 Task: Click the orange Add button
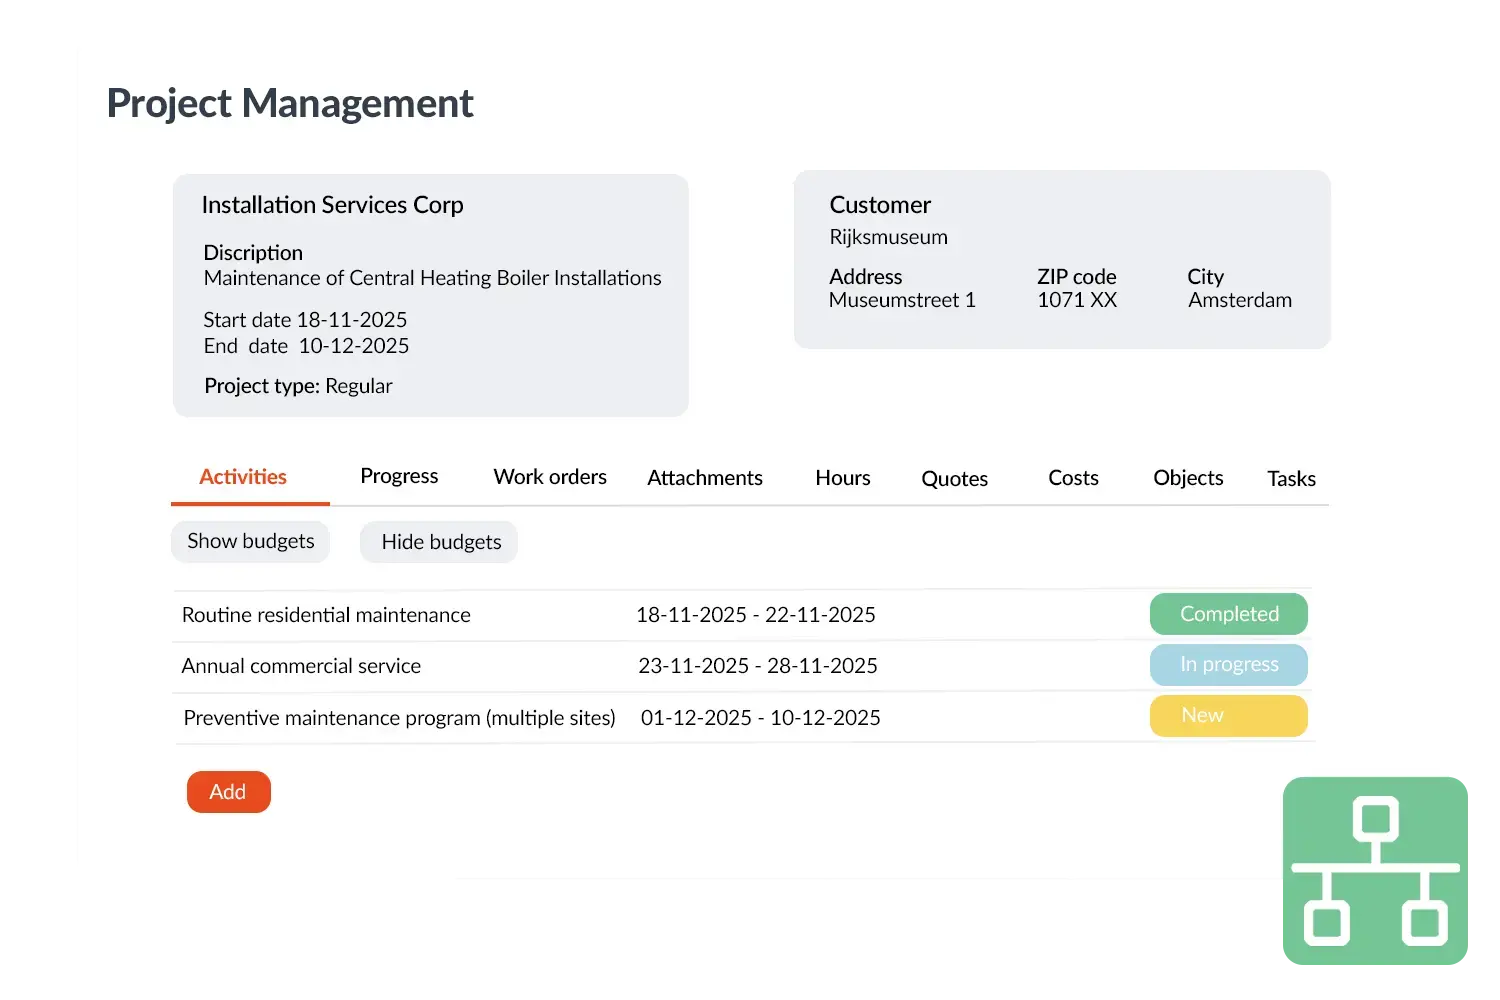[x=228, y=792]
